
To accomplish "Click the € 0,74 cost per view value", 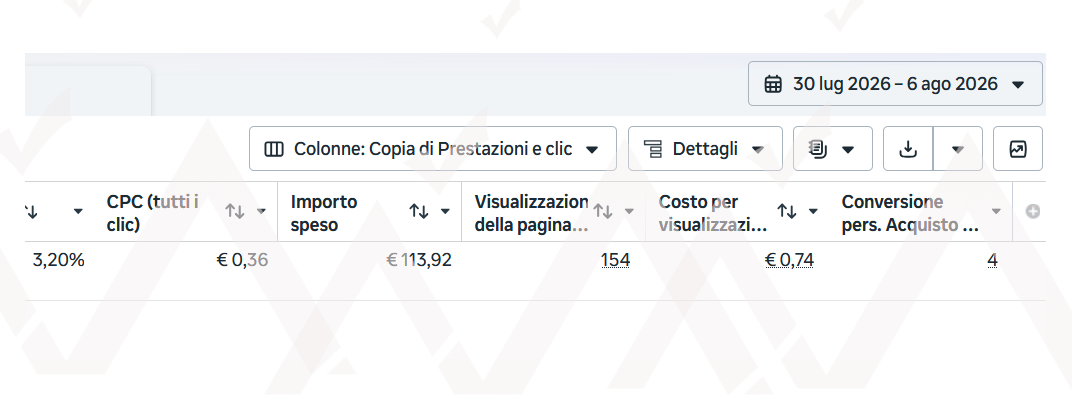I will pos(789,260).
